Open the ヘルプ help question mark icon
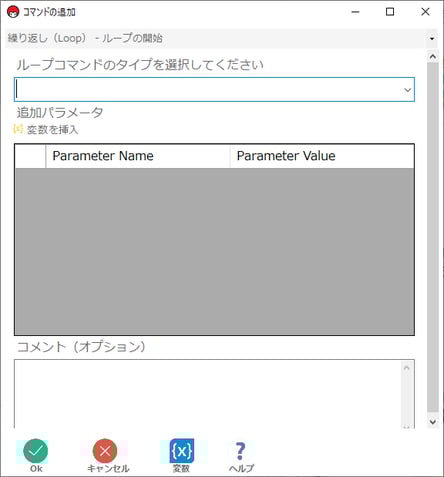 pos(240,451)
